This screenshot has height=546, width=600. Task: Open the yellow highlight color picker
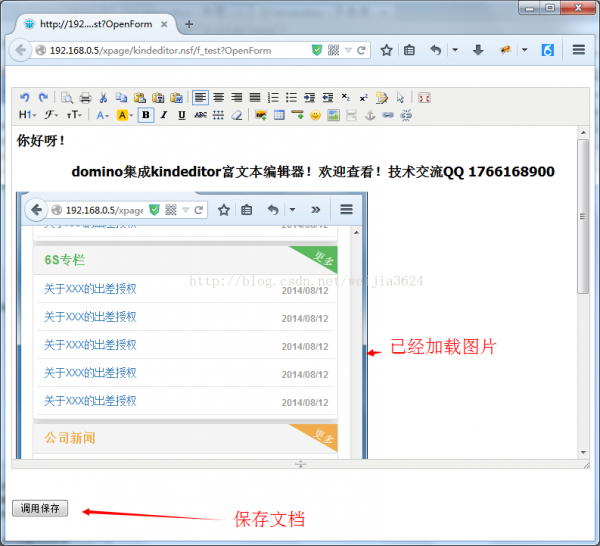[125, 115]
